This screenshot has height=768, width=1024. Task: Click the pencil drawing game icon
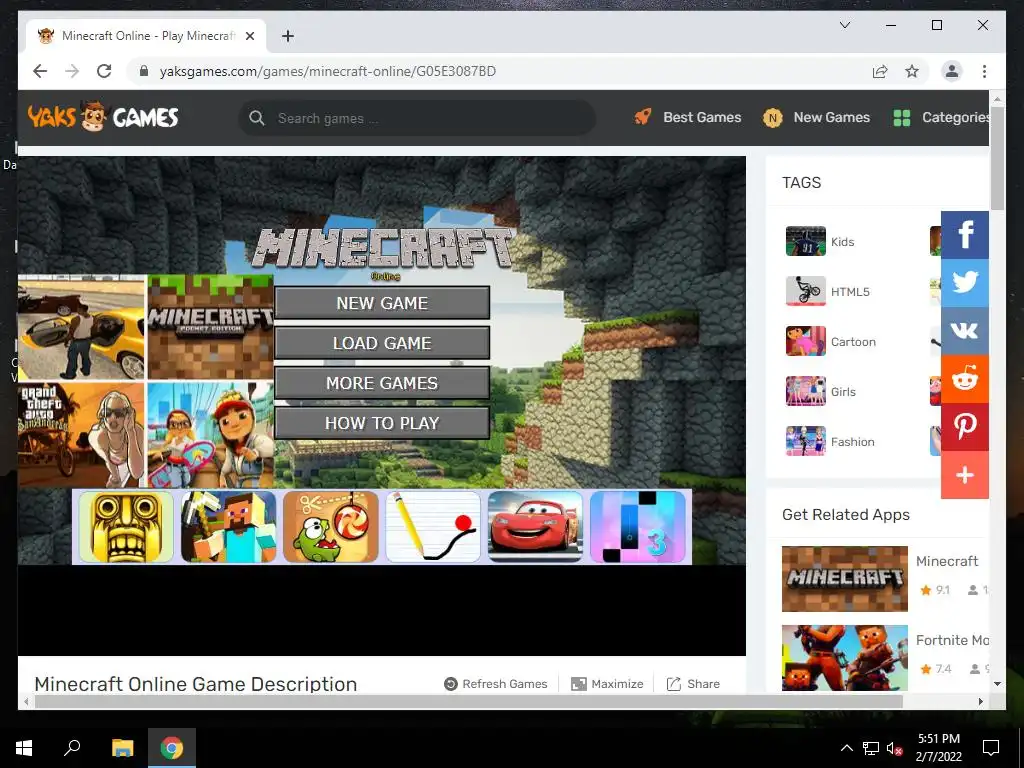tap(433, 527)
